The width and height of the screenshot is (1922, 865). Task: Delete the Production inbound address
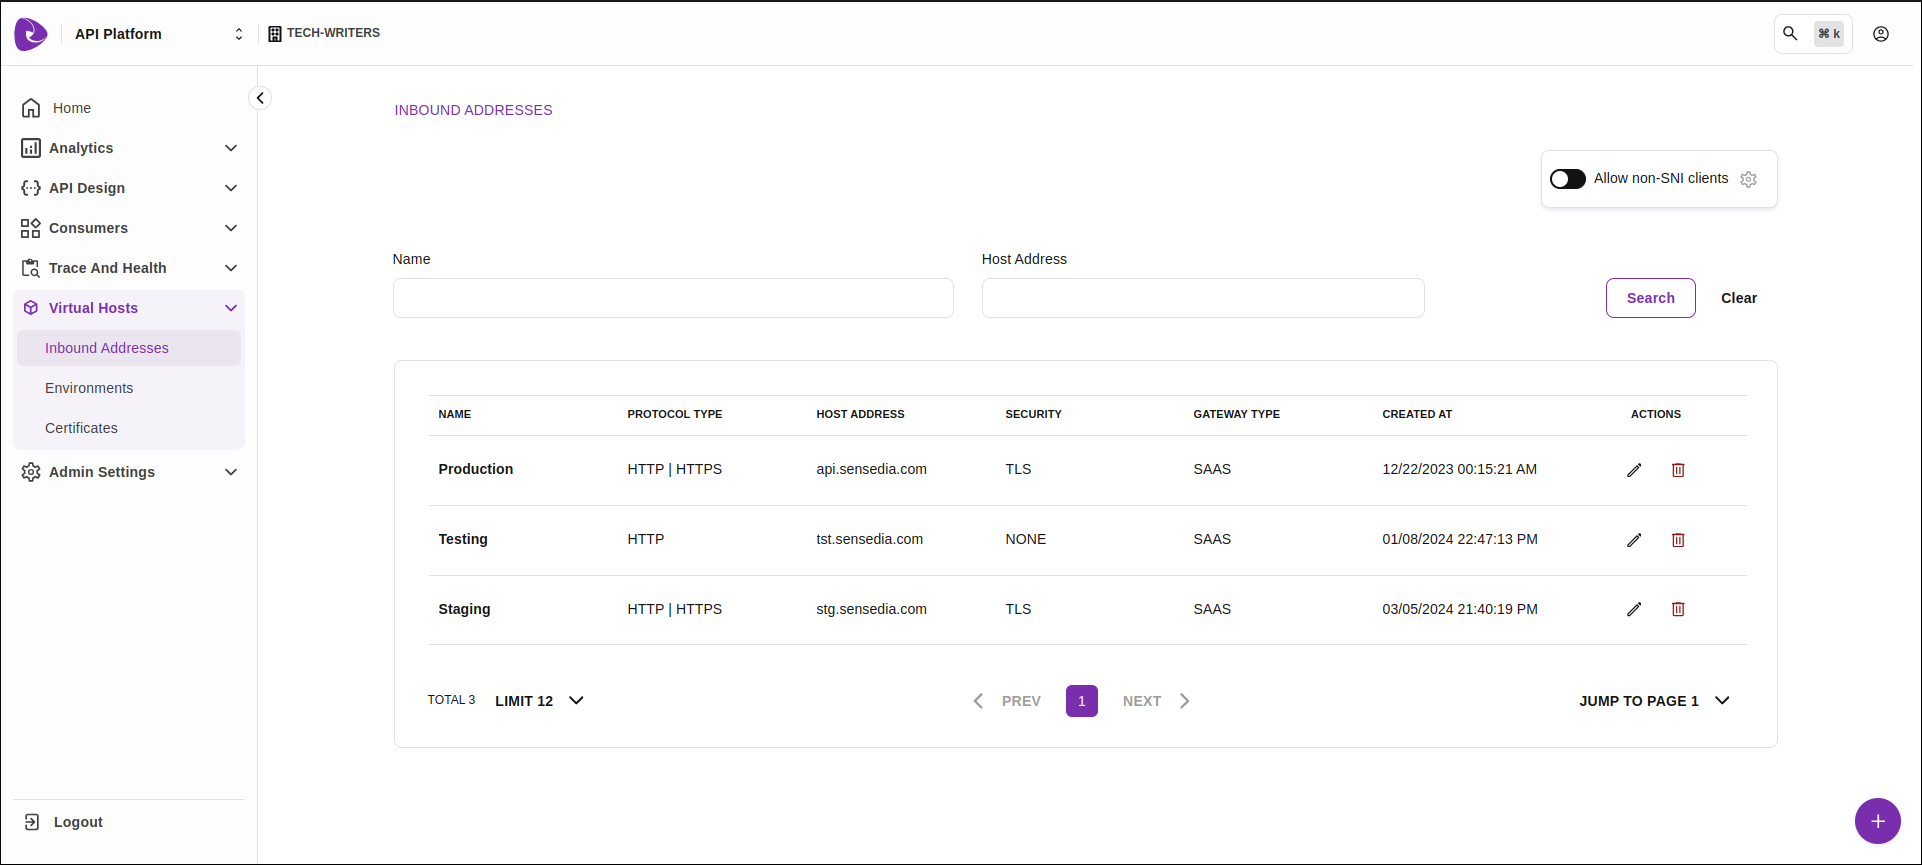coord(1678,470)
